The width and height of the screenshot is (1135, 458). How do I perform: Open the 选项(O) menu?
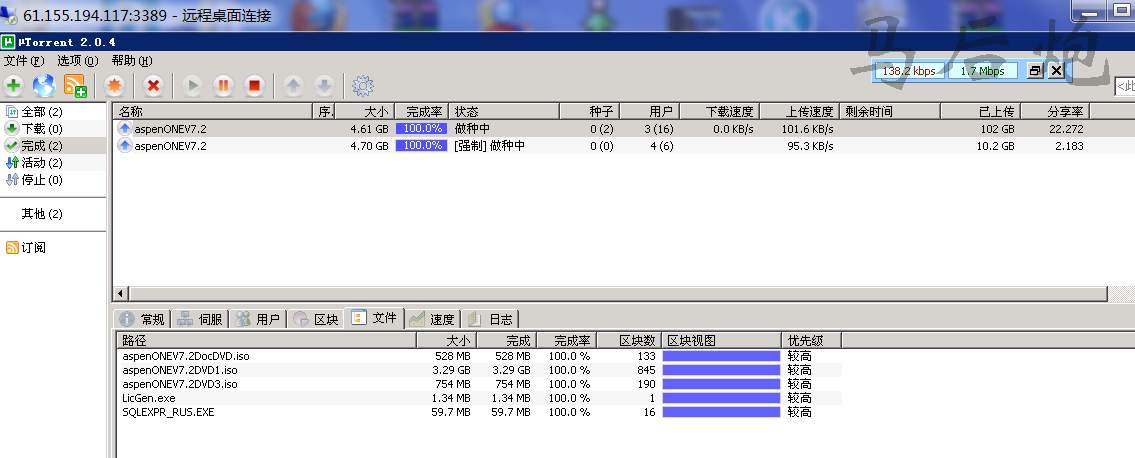tap(77, 61)
